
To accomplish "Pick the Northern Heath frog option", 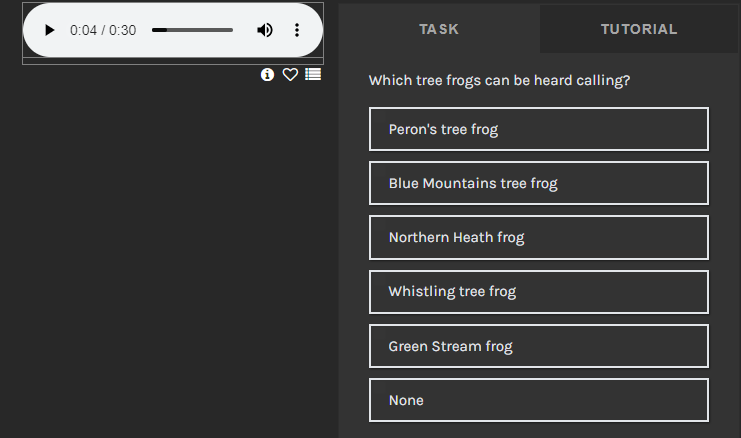I will click(x=538, y=237).
